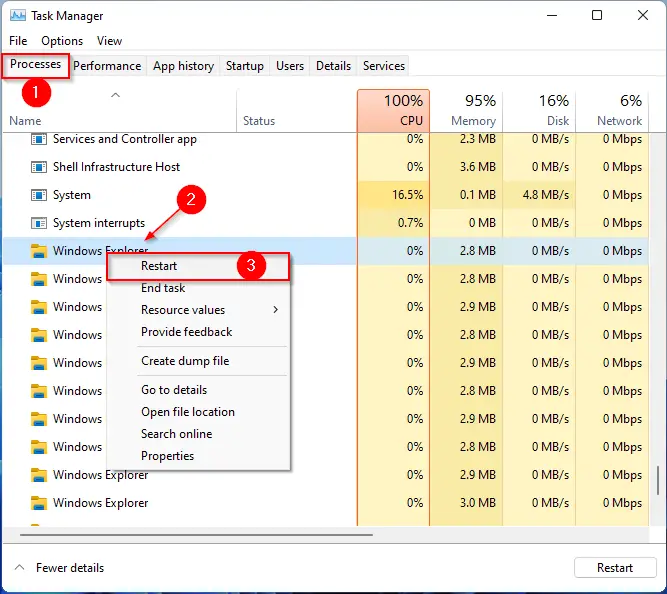Image resolution: width=667 pixels, height=594 pixels.
Task: Click the 0.1 MB memory cell
Action: click(x=466, y=195)
